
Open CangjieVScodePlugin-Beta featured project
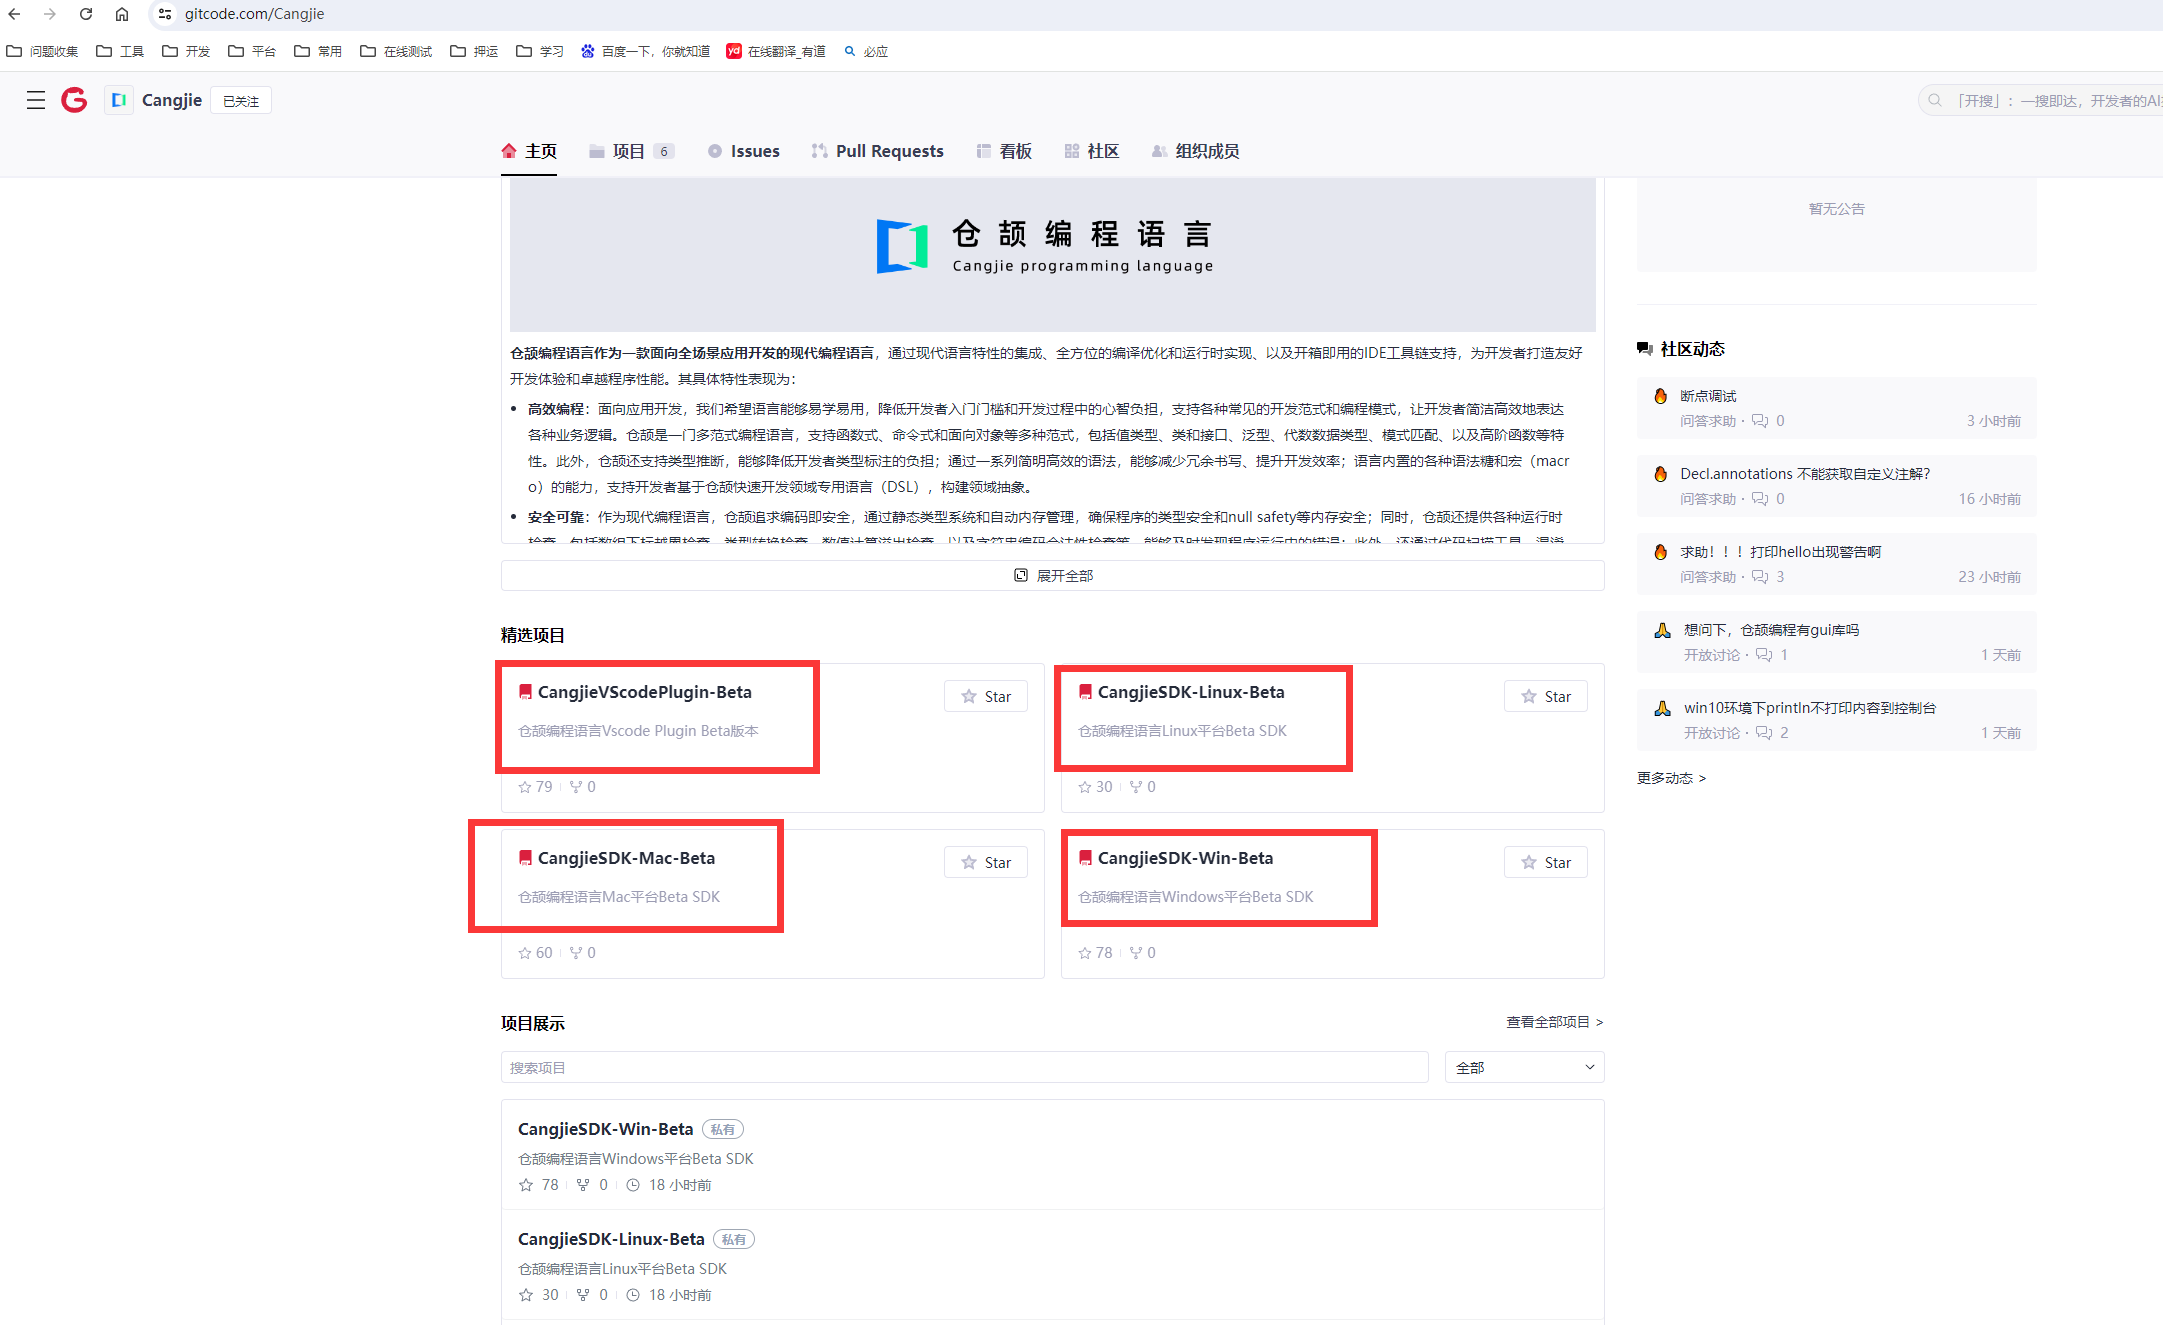pos(645,692)
